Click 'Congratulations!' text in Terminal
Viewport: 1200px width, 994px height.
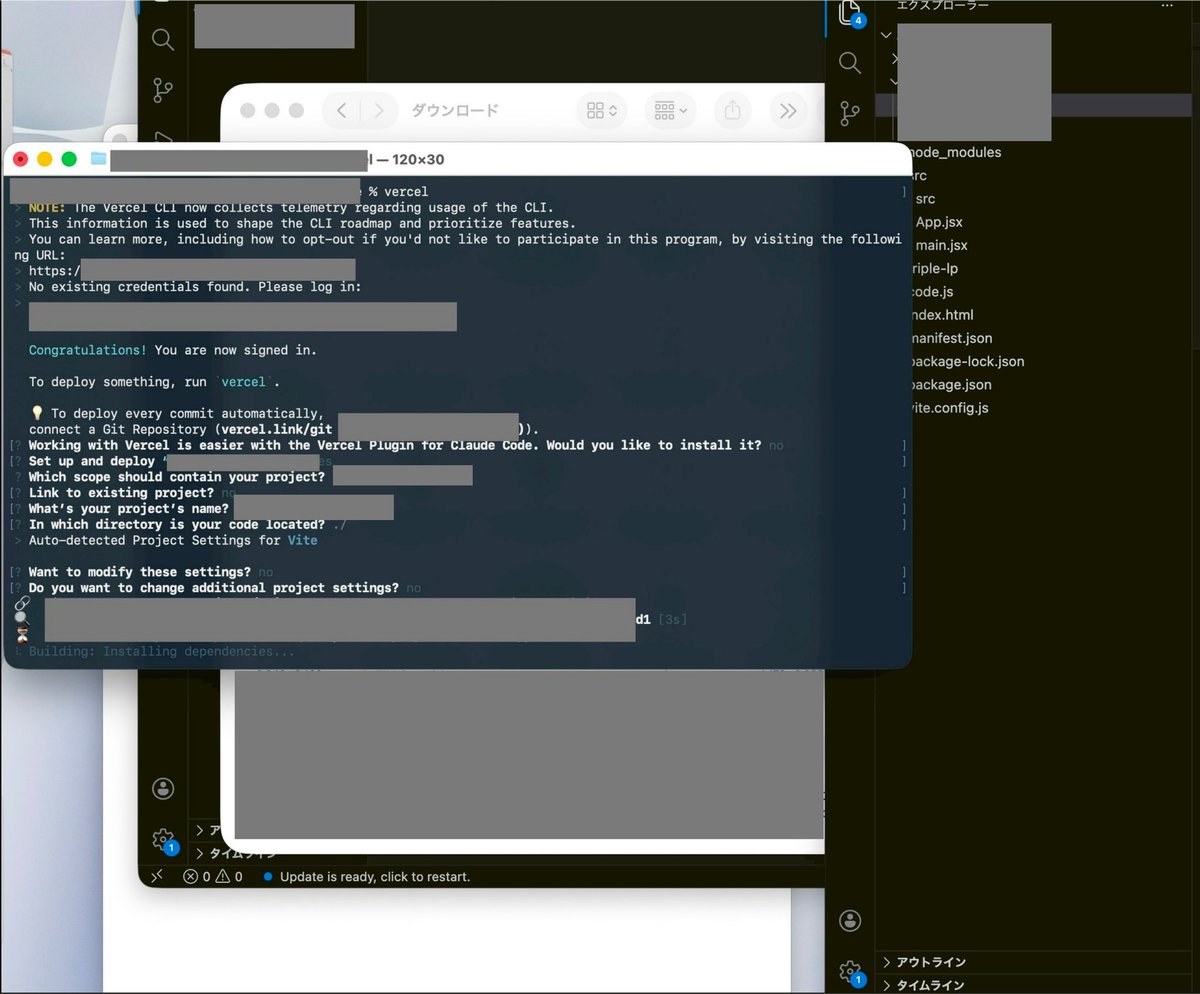click(x=88, y=350)
